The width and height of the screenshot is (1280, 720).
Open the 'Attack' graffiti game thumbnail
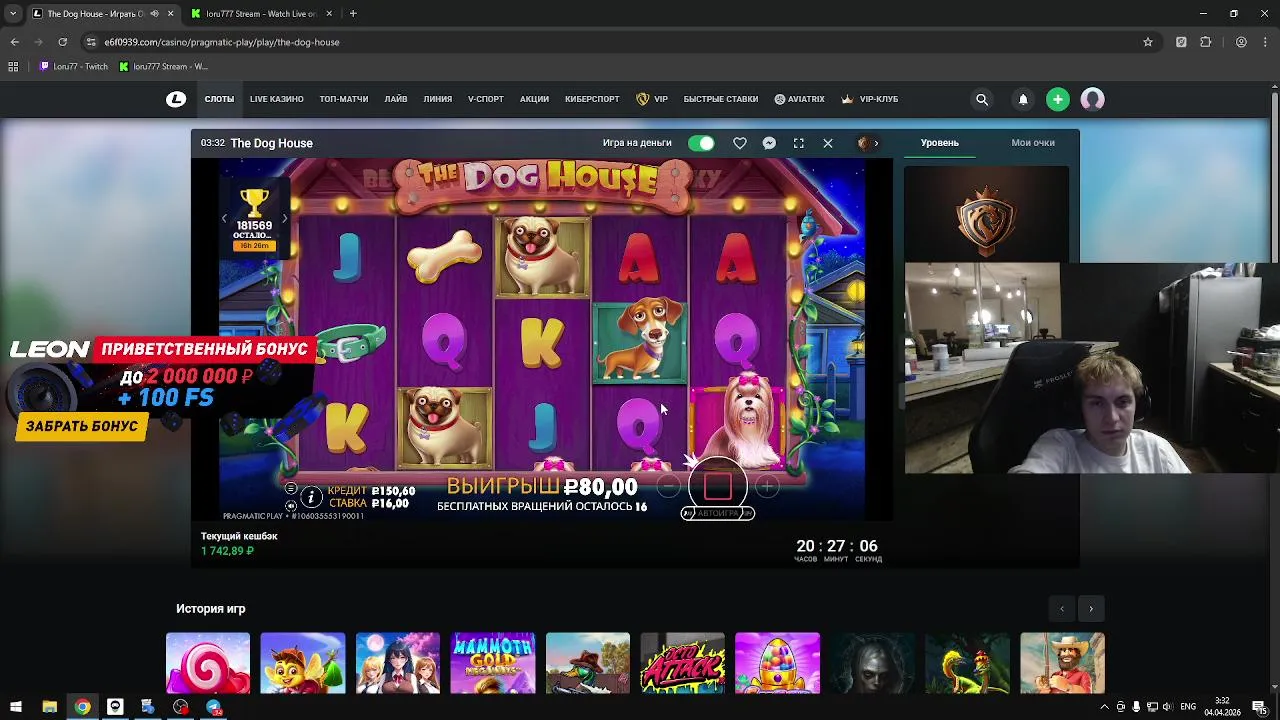coord(683,663)
